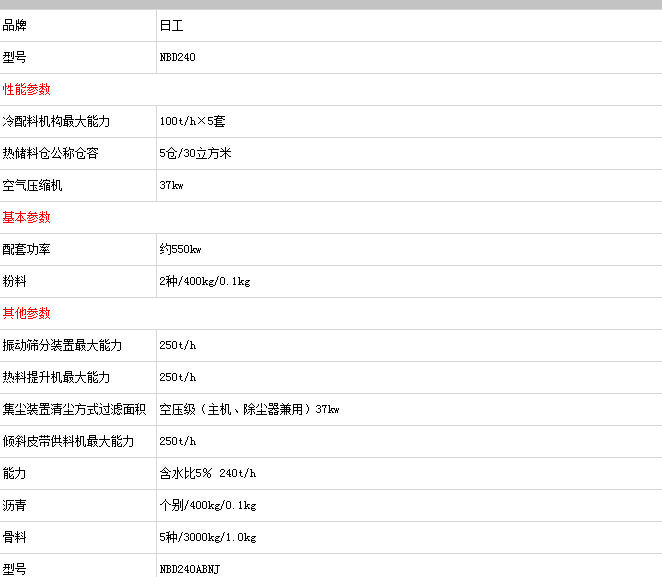Select the 振动筛分装置最大能力 label
Viewport: 662px width, 577px height.
pos(62,346)
